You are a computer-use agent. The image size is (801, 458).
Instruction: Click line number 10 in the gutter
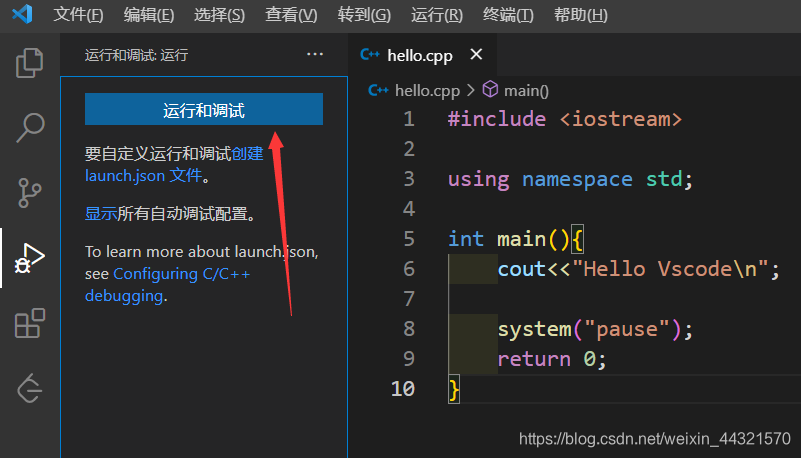tap(403, 389)
